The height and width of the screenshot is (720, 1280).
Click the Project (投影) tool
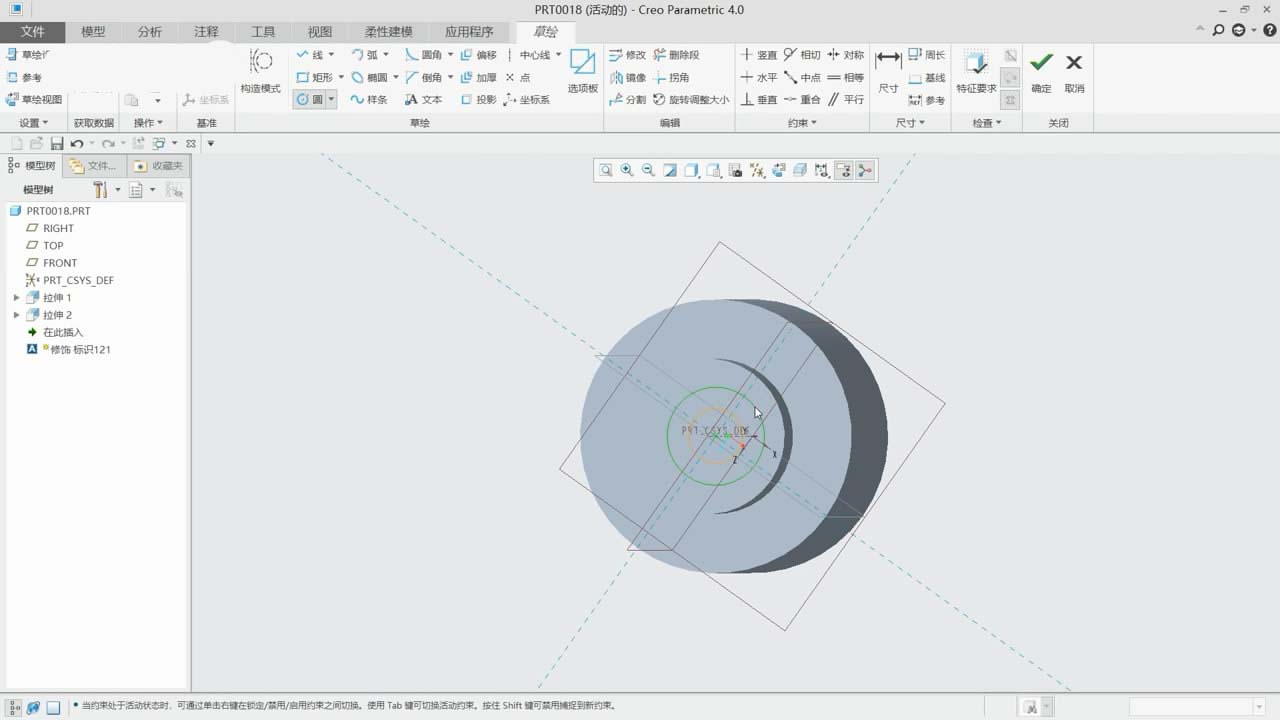point(478,100)
